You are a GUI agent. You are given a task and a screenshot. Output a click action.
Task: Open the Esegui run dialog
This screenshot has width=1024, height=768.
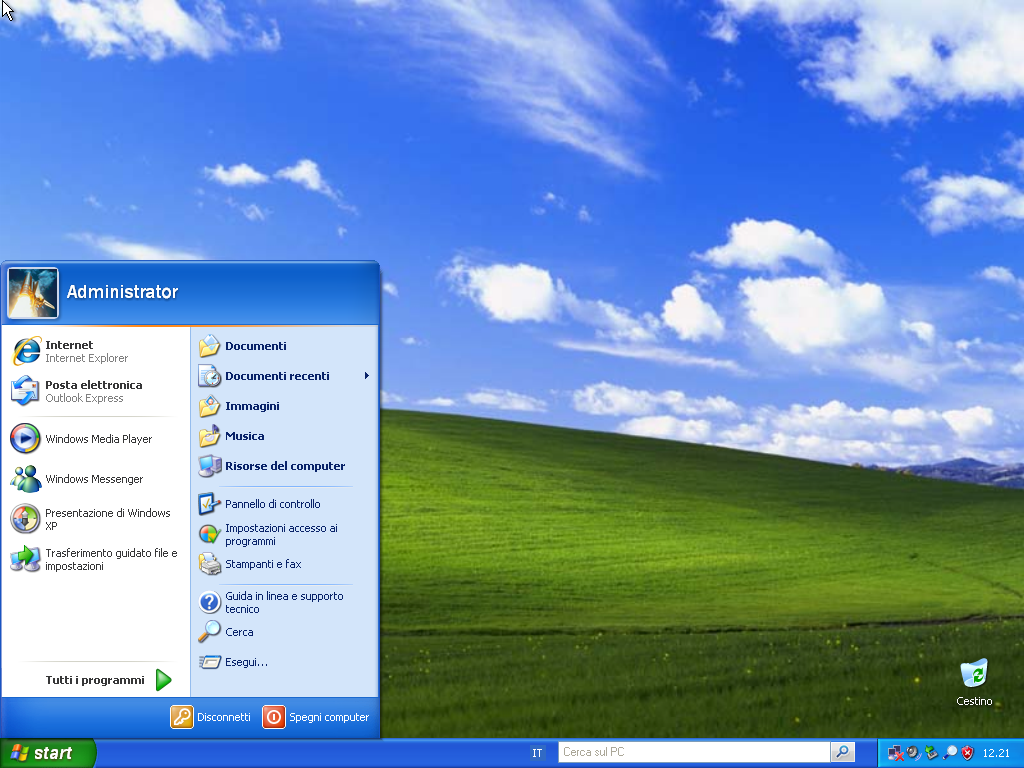285,662
